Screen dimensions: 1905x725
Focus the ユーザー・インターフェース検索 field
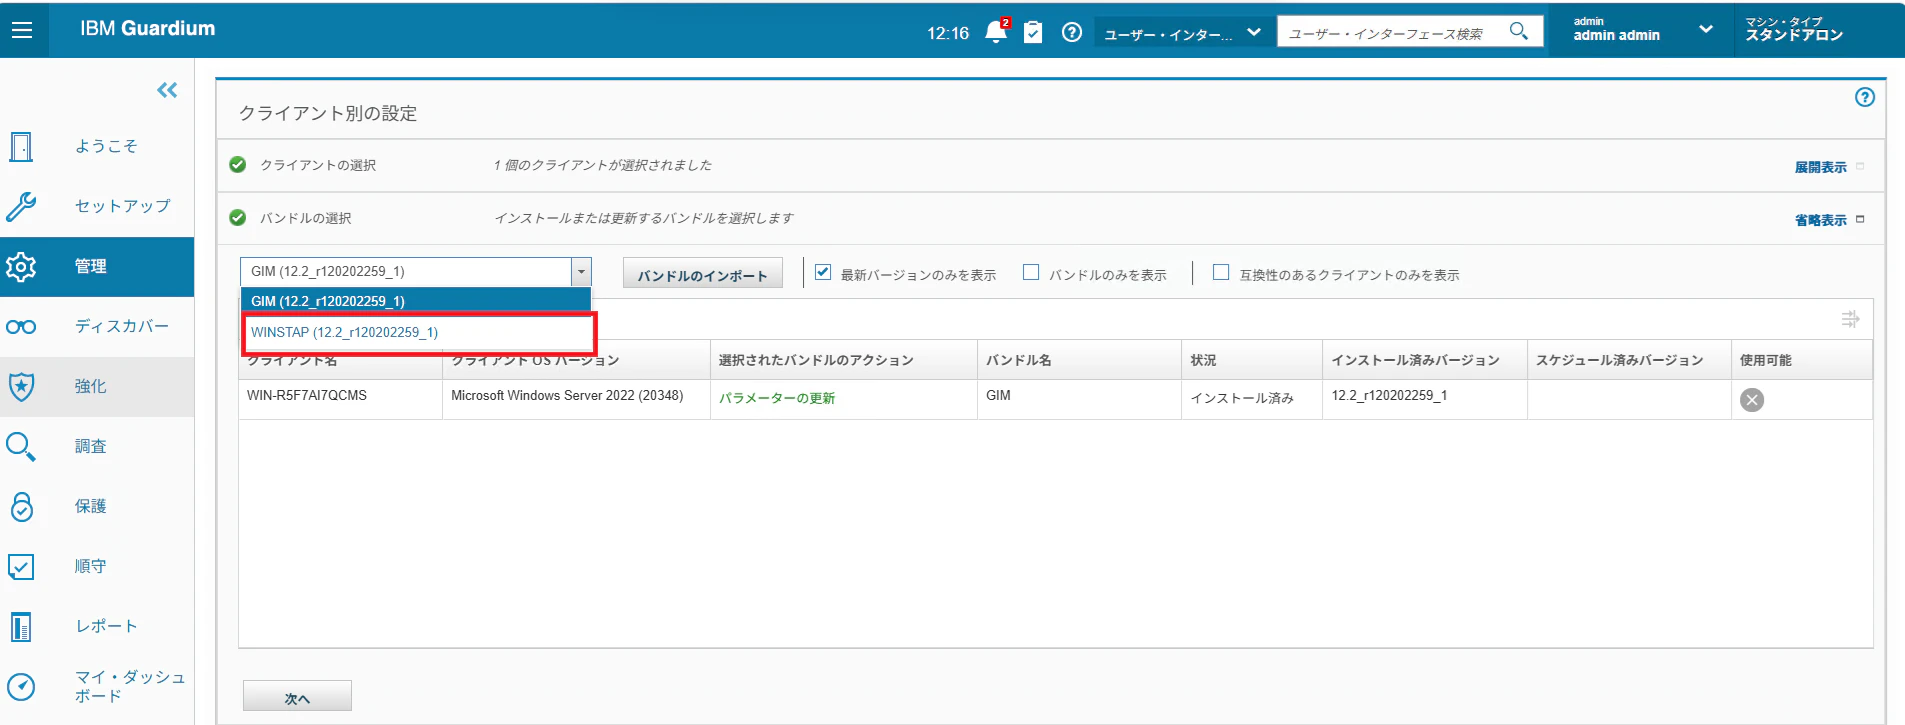1394,33
